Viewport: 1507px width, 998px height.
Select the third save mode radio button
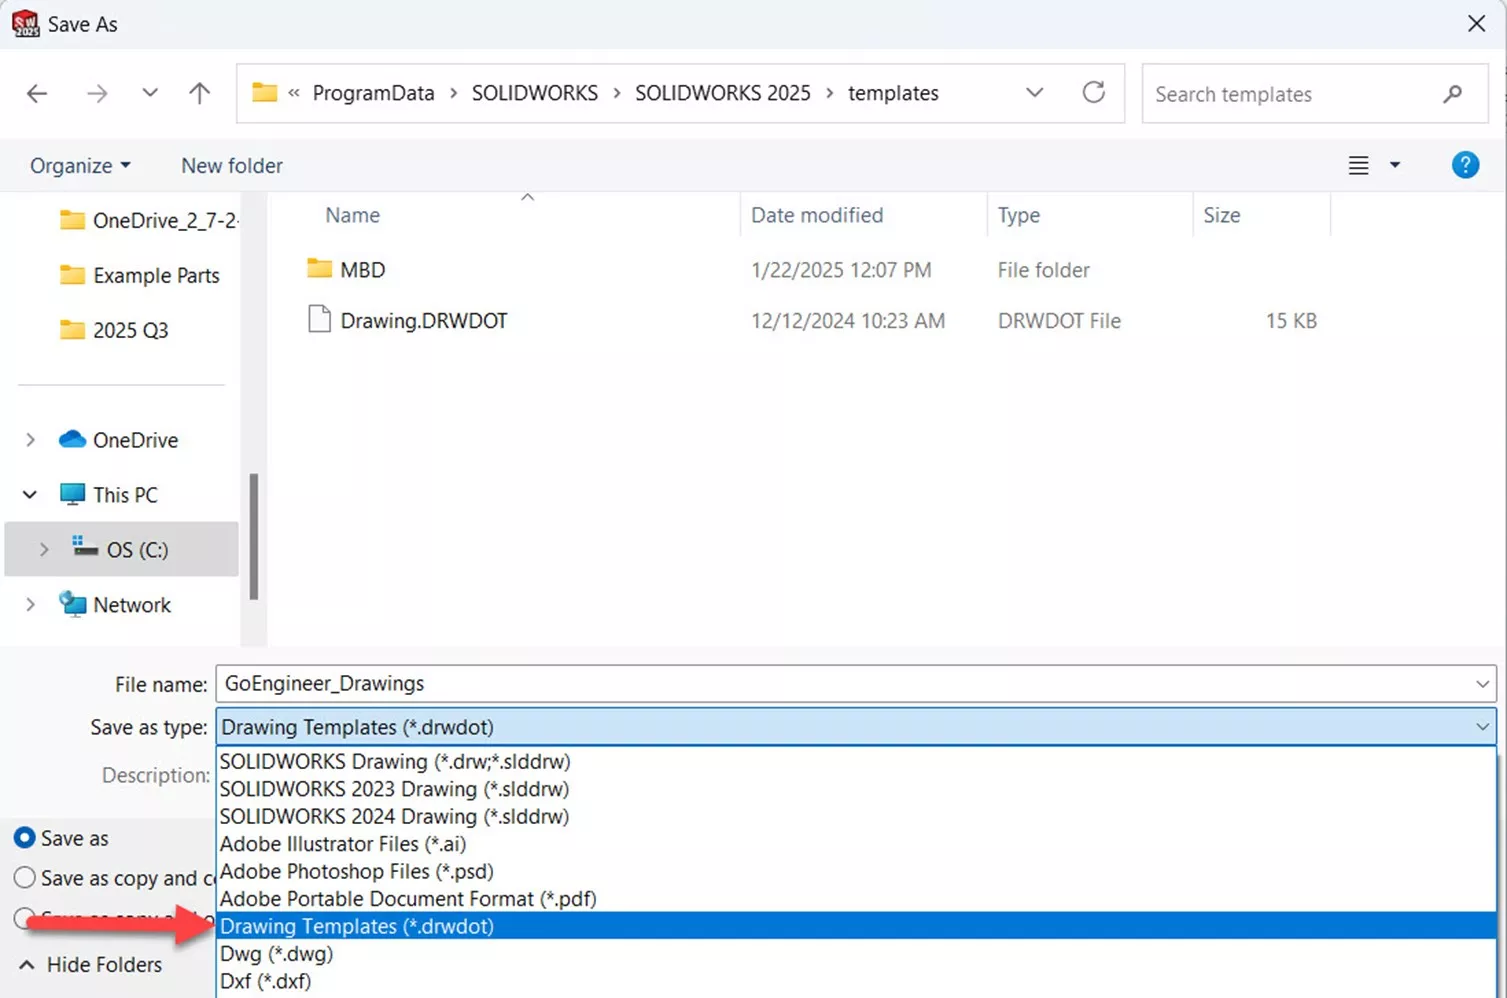click(25, 918)
